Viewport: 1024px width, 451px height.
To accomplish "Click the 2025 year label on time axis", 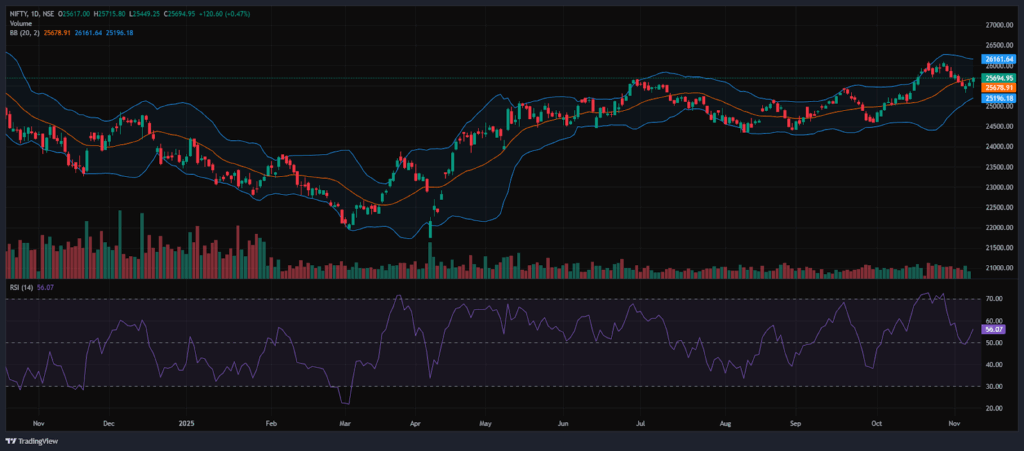I will tap(184, 423).
